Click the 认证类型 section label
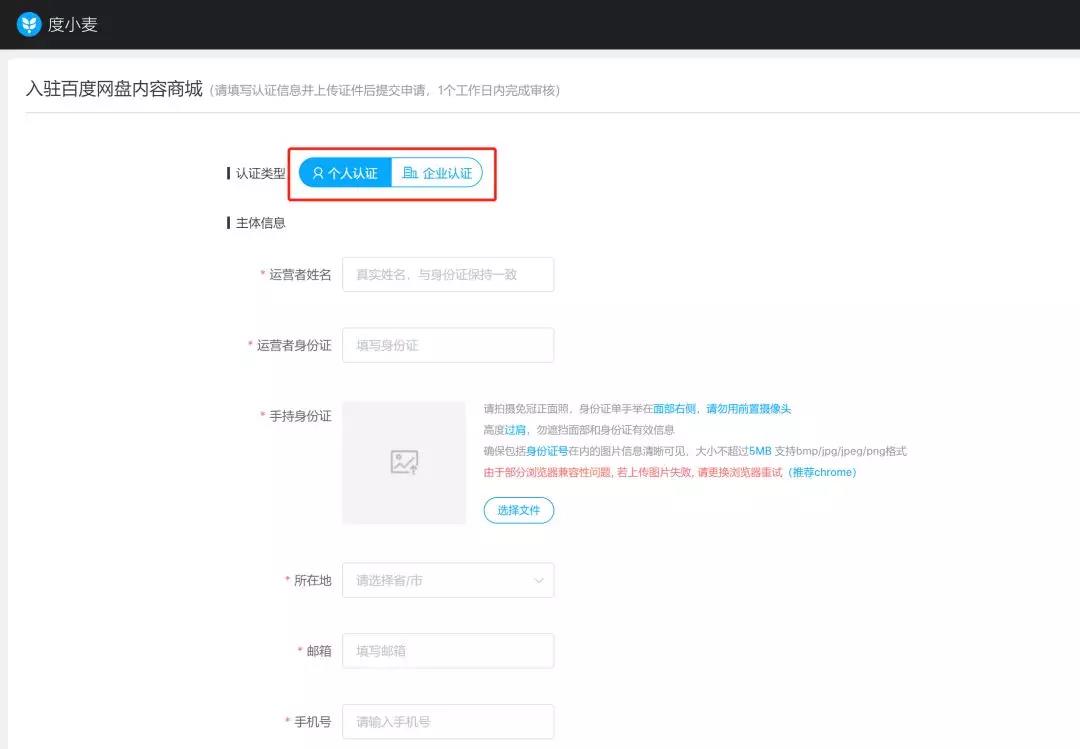 coord(260,173)
